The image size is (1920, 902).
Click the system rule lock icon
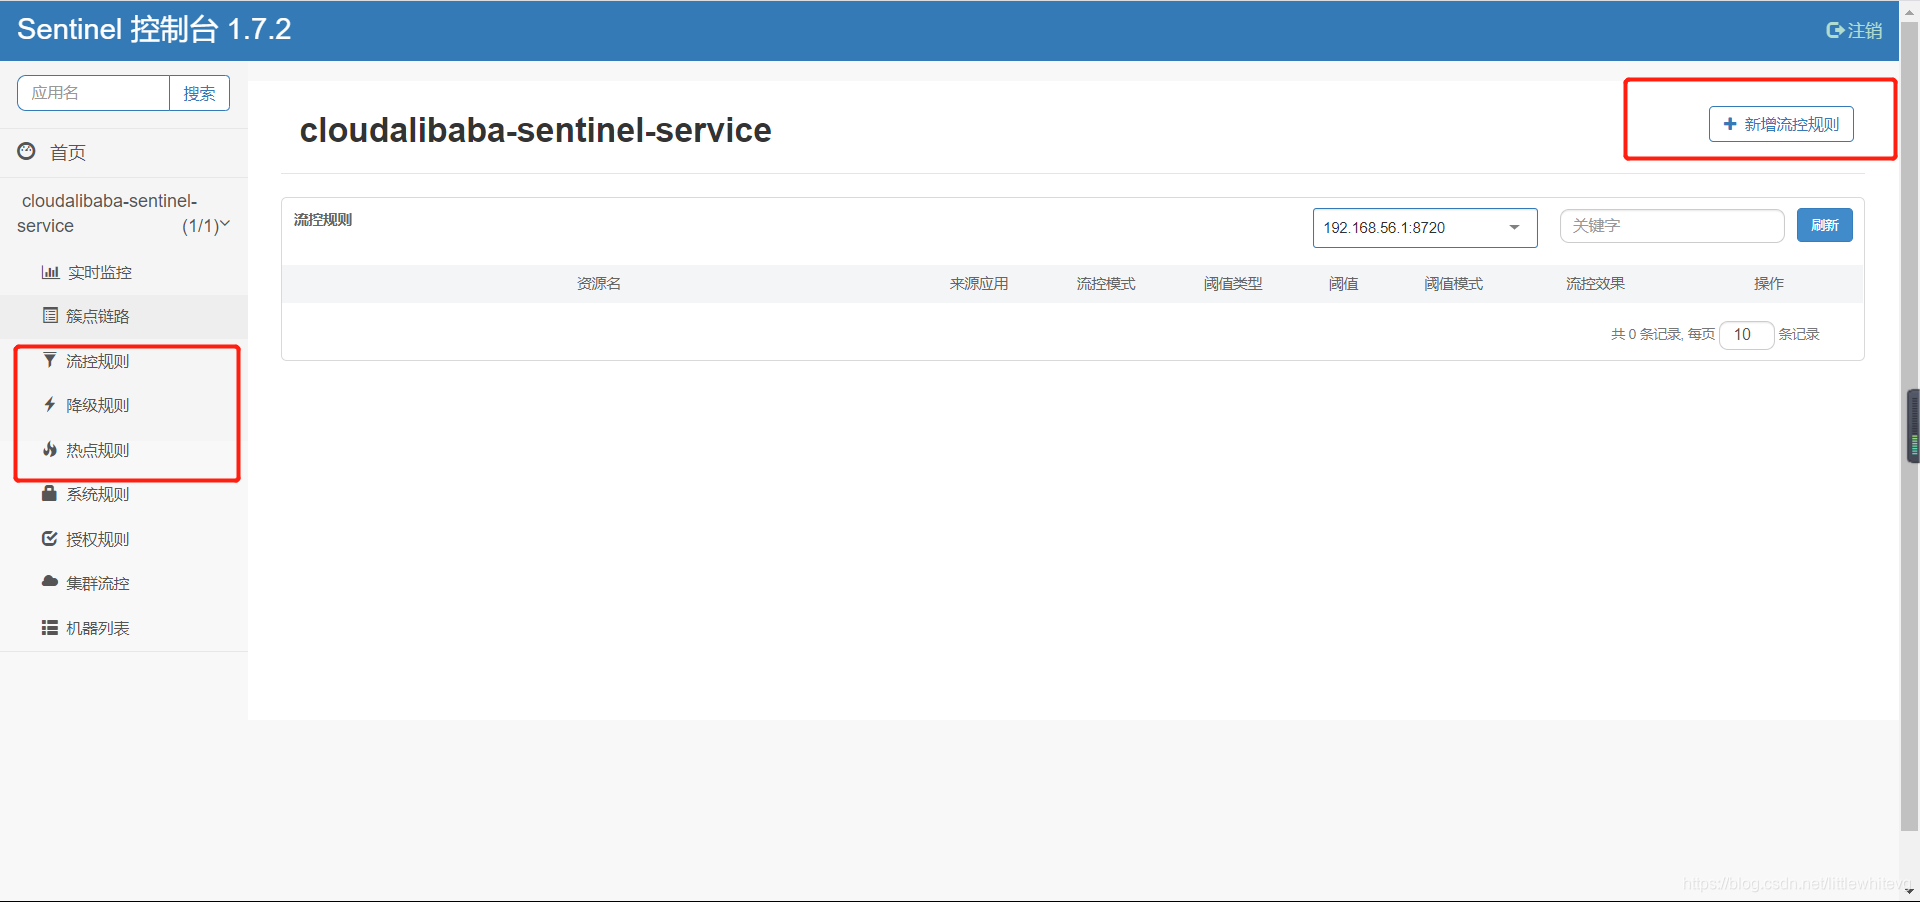(x=49, y=493)
